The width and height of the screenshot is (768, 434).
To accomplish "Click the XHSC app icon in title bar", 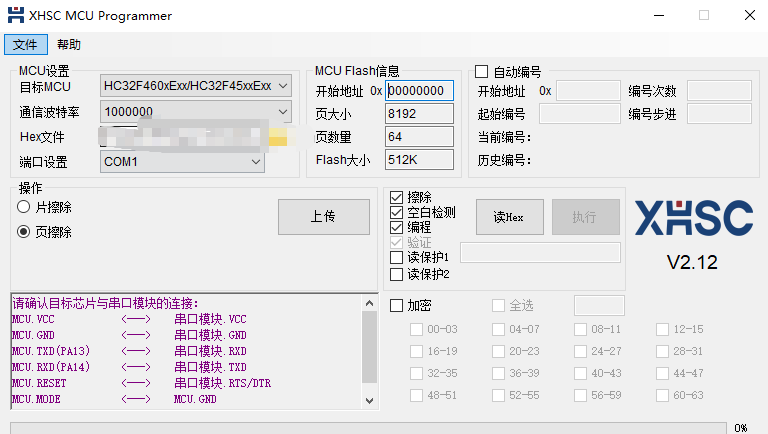I will point(16,15).
